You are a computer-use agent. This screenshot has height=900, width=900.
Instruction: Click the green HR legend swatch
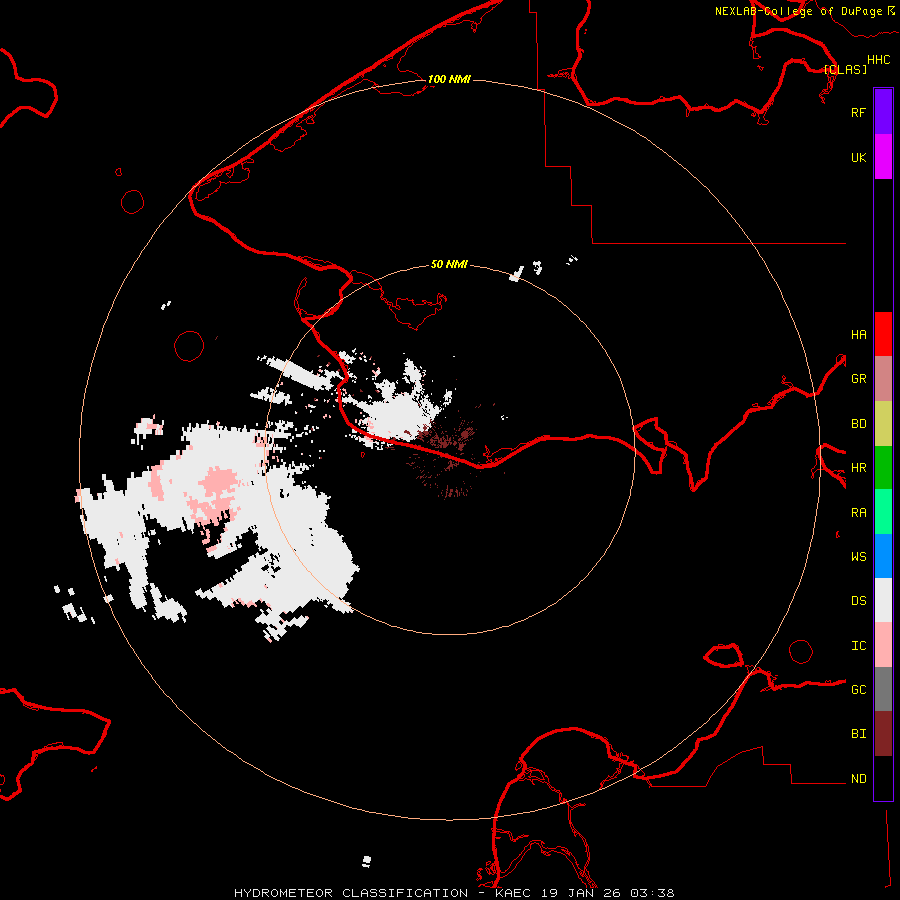(883, 467)
